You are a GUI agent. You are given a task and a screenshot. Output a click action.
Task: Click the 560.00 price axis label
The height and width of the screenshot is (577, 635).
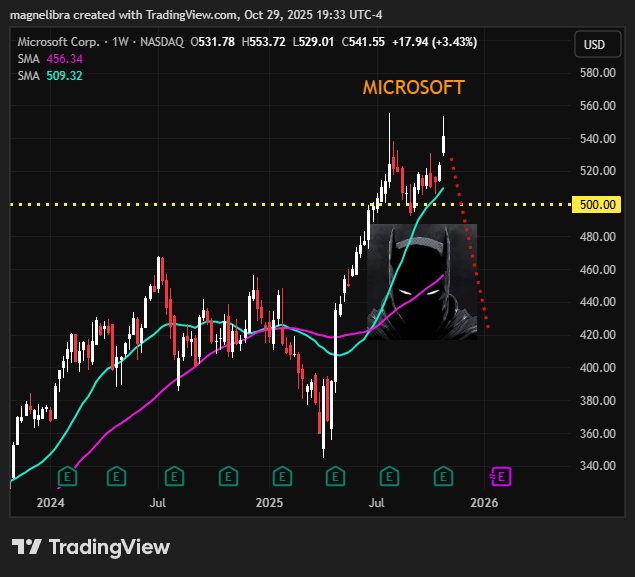pos(598,106)
